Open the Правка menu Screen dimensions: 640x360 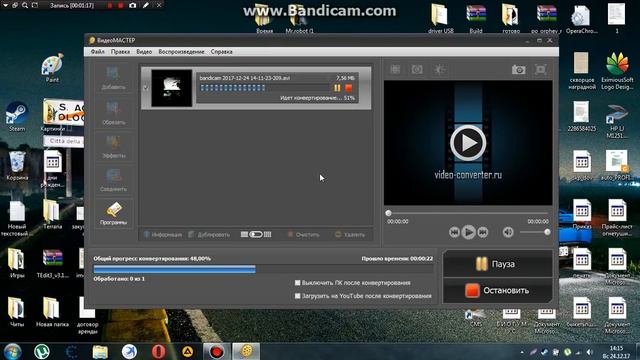click(120, 52)
